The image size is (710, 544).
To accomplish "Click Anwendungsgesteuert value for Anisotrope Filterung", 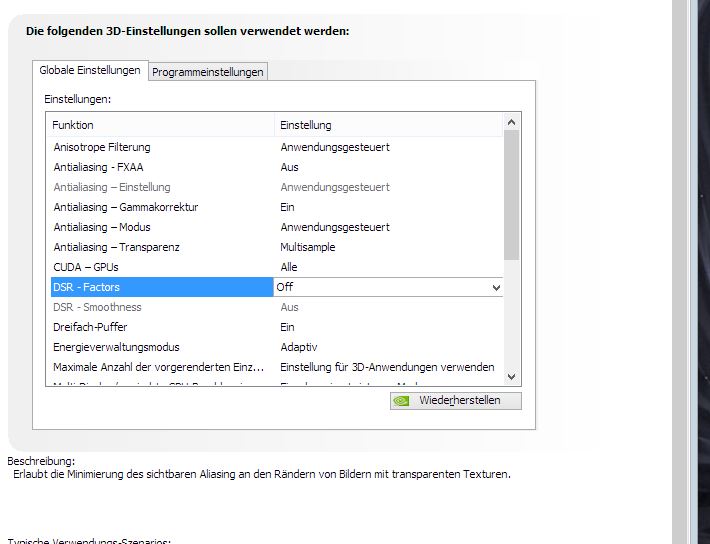I will [x=335, y=147].
